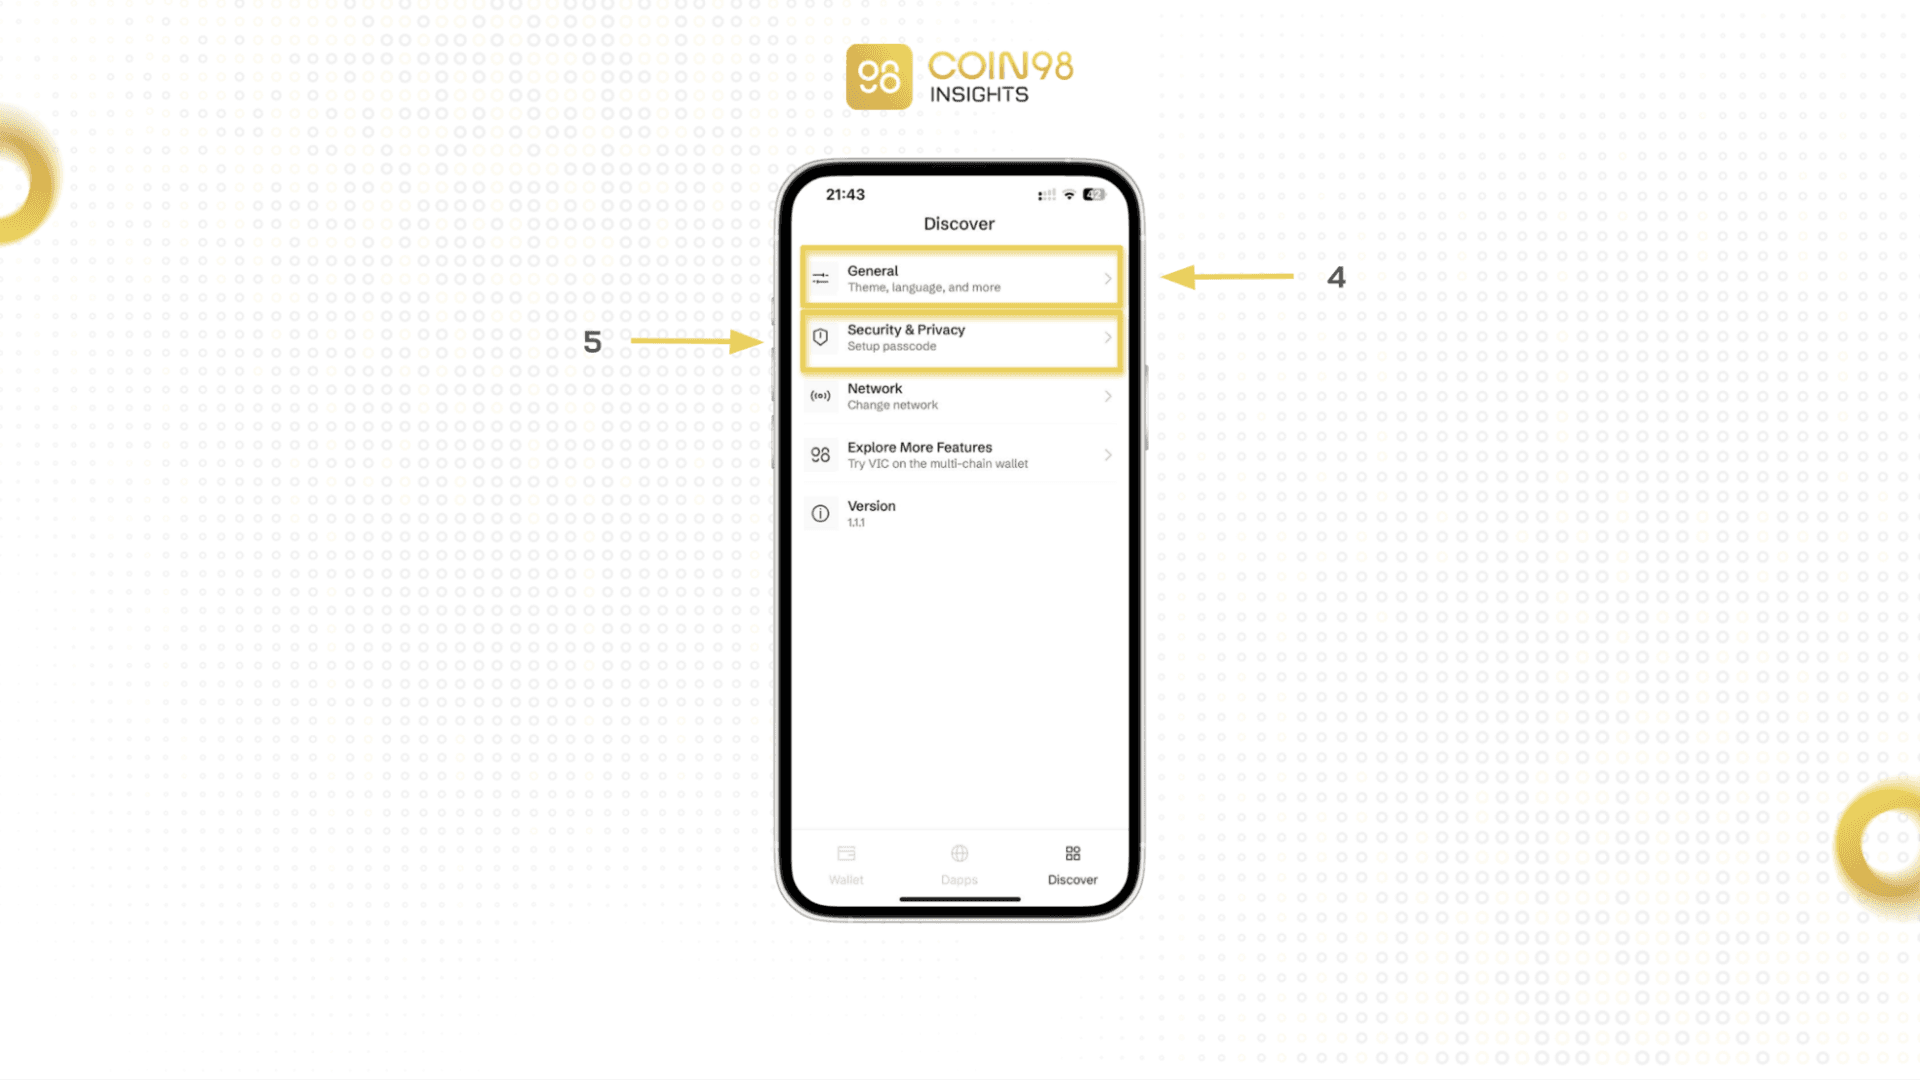Navigate to the Dapps tab
The width and height of the screenshot is (1920, 1081).
click(x=959, y=863)
